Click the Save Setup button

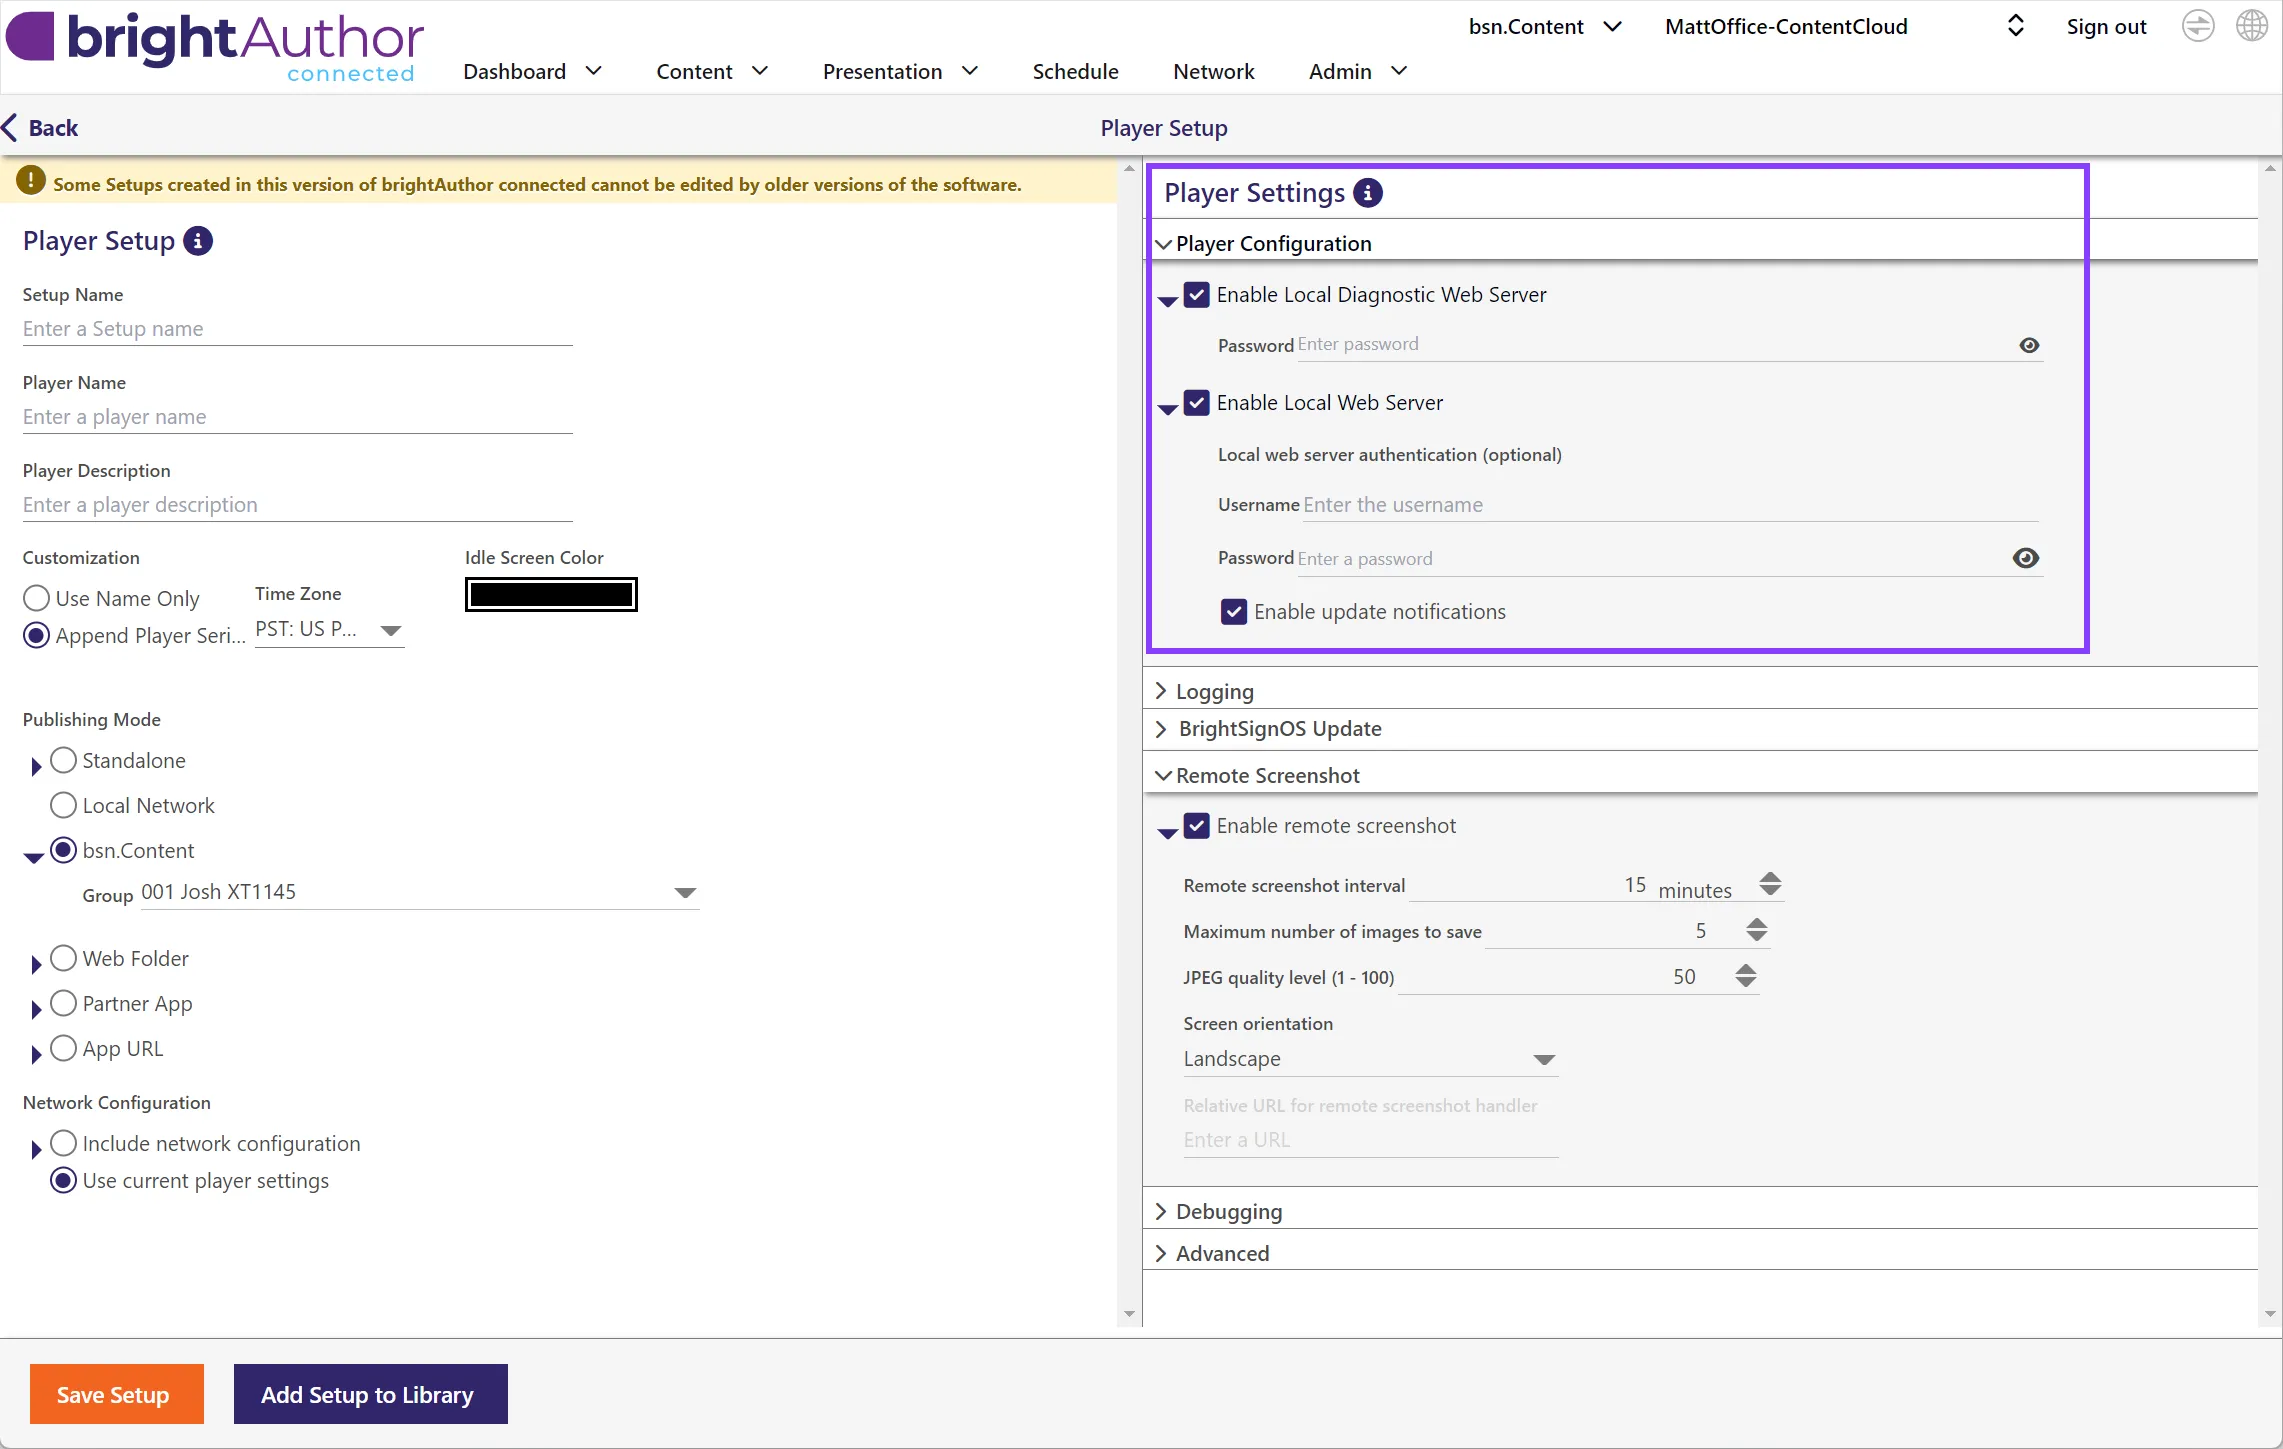tap(116, 1394)
